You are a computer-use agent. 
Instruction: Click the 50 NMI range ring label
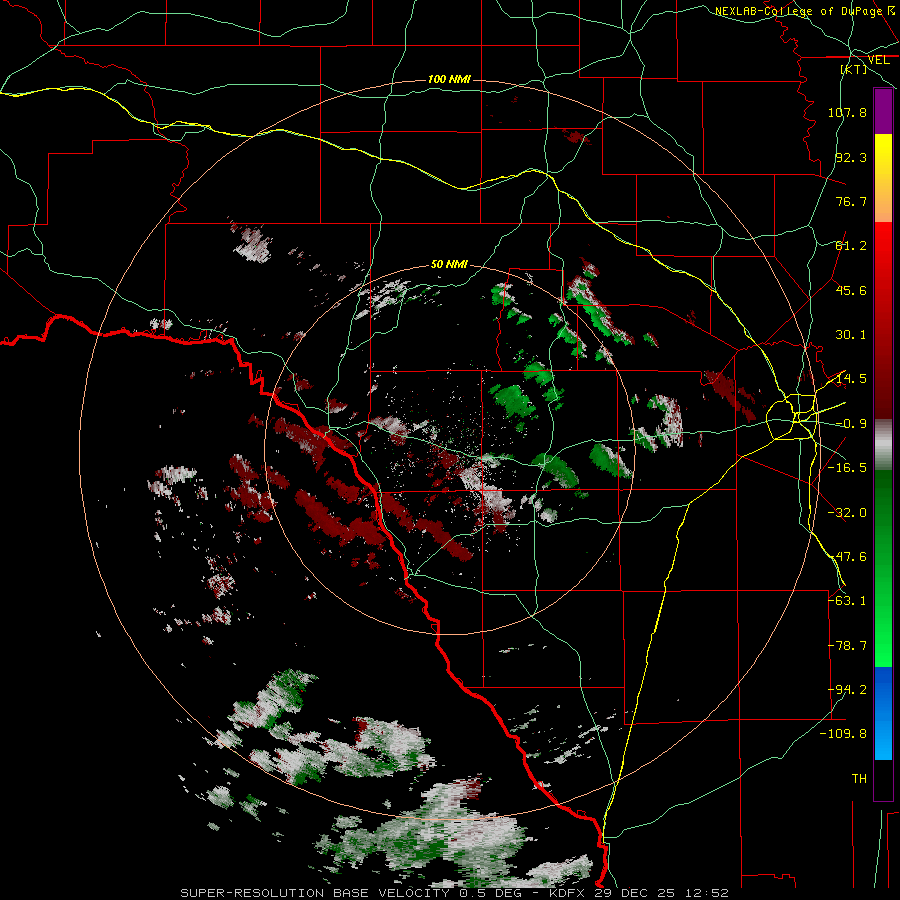click(449, 264)
